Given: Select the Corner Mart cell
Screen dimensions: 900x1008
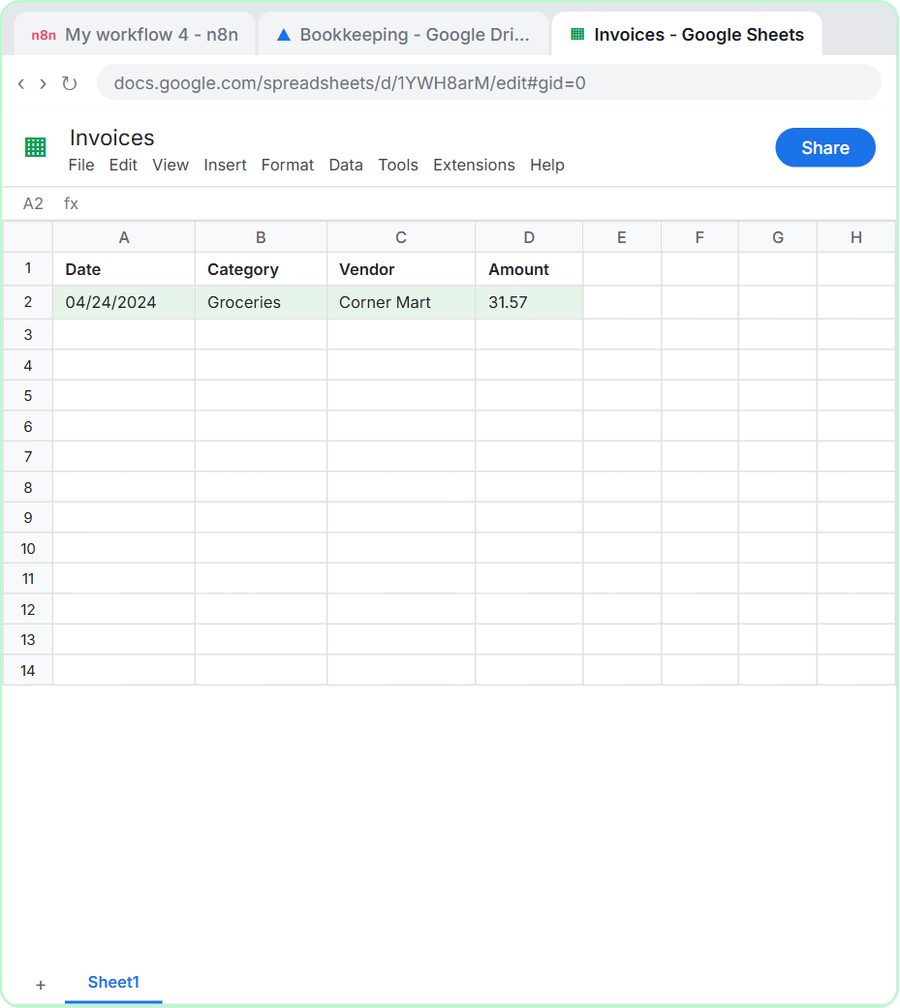Looking at the screenshot, I should coord(401,302).
